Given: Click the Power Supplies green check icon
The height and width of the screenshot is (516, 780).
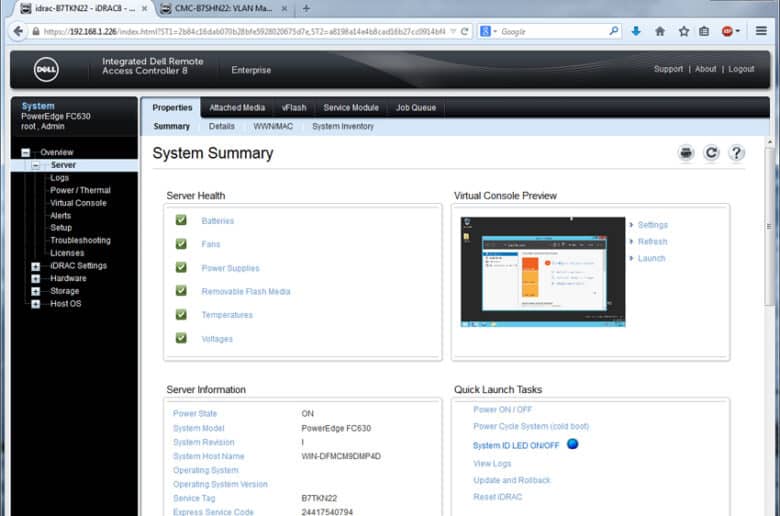Looking at the screenshot, I should click(x=181, y=267).
